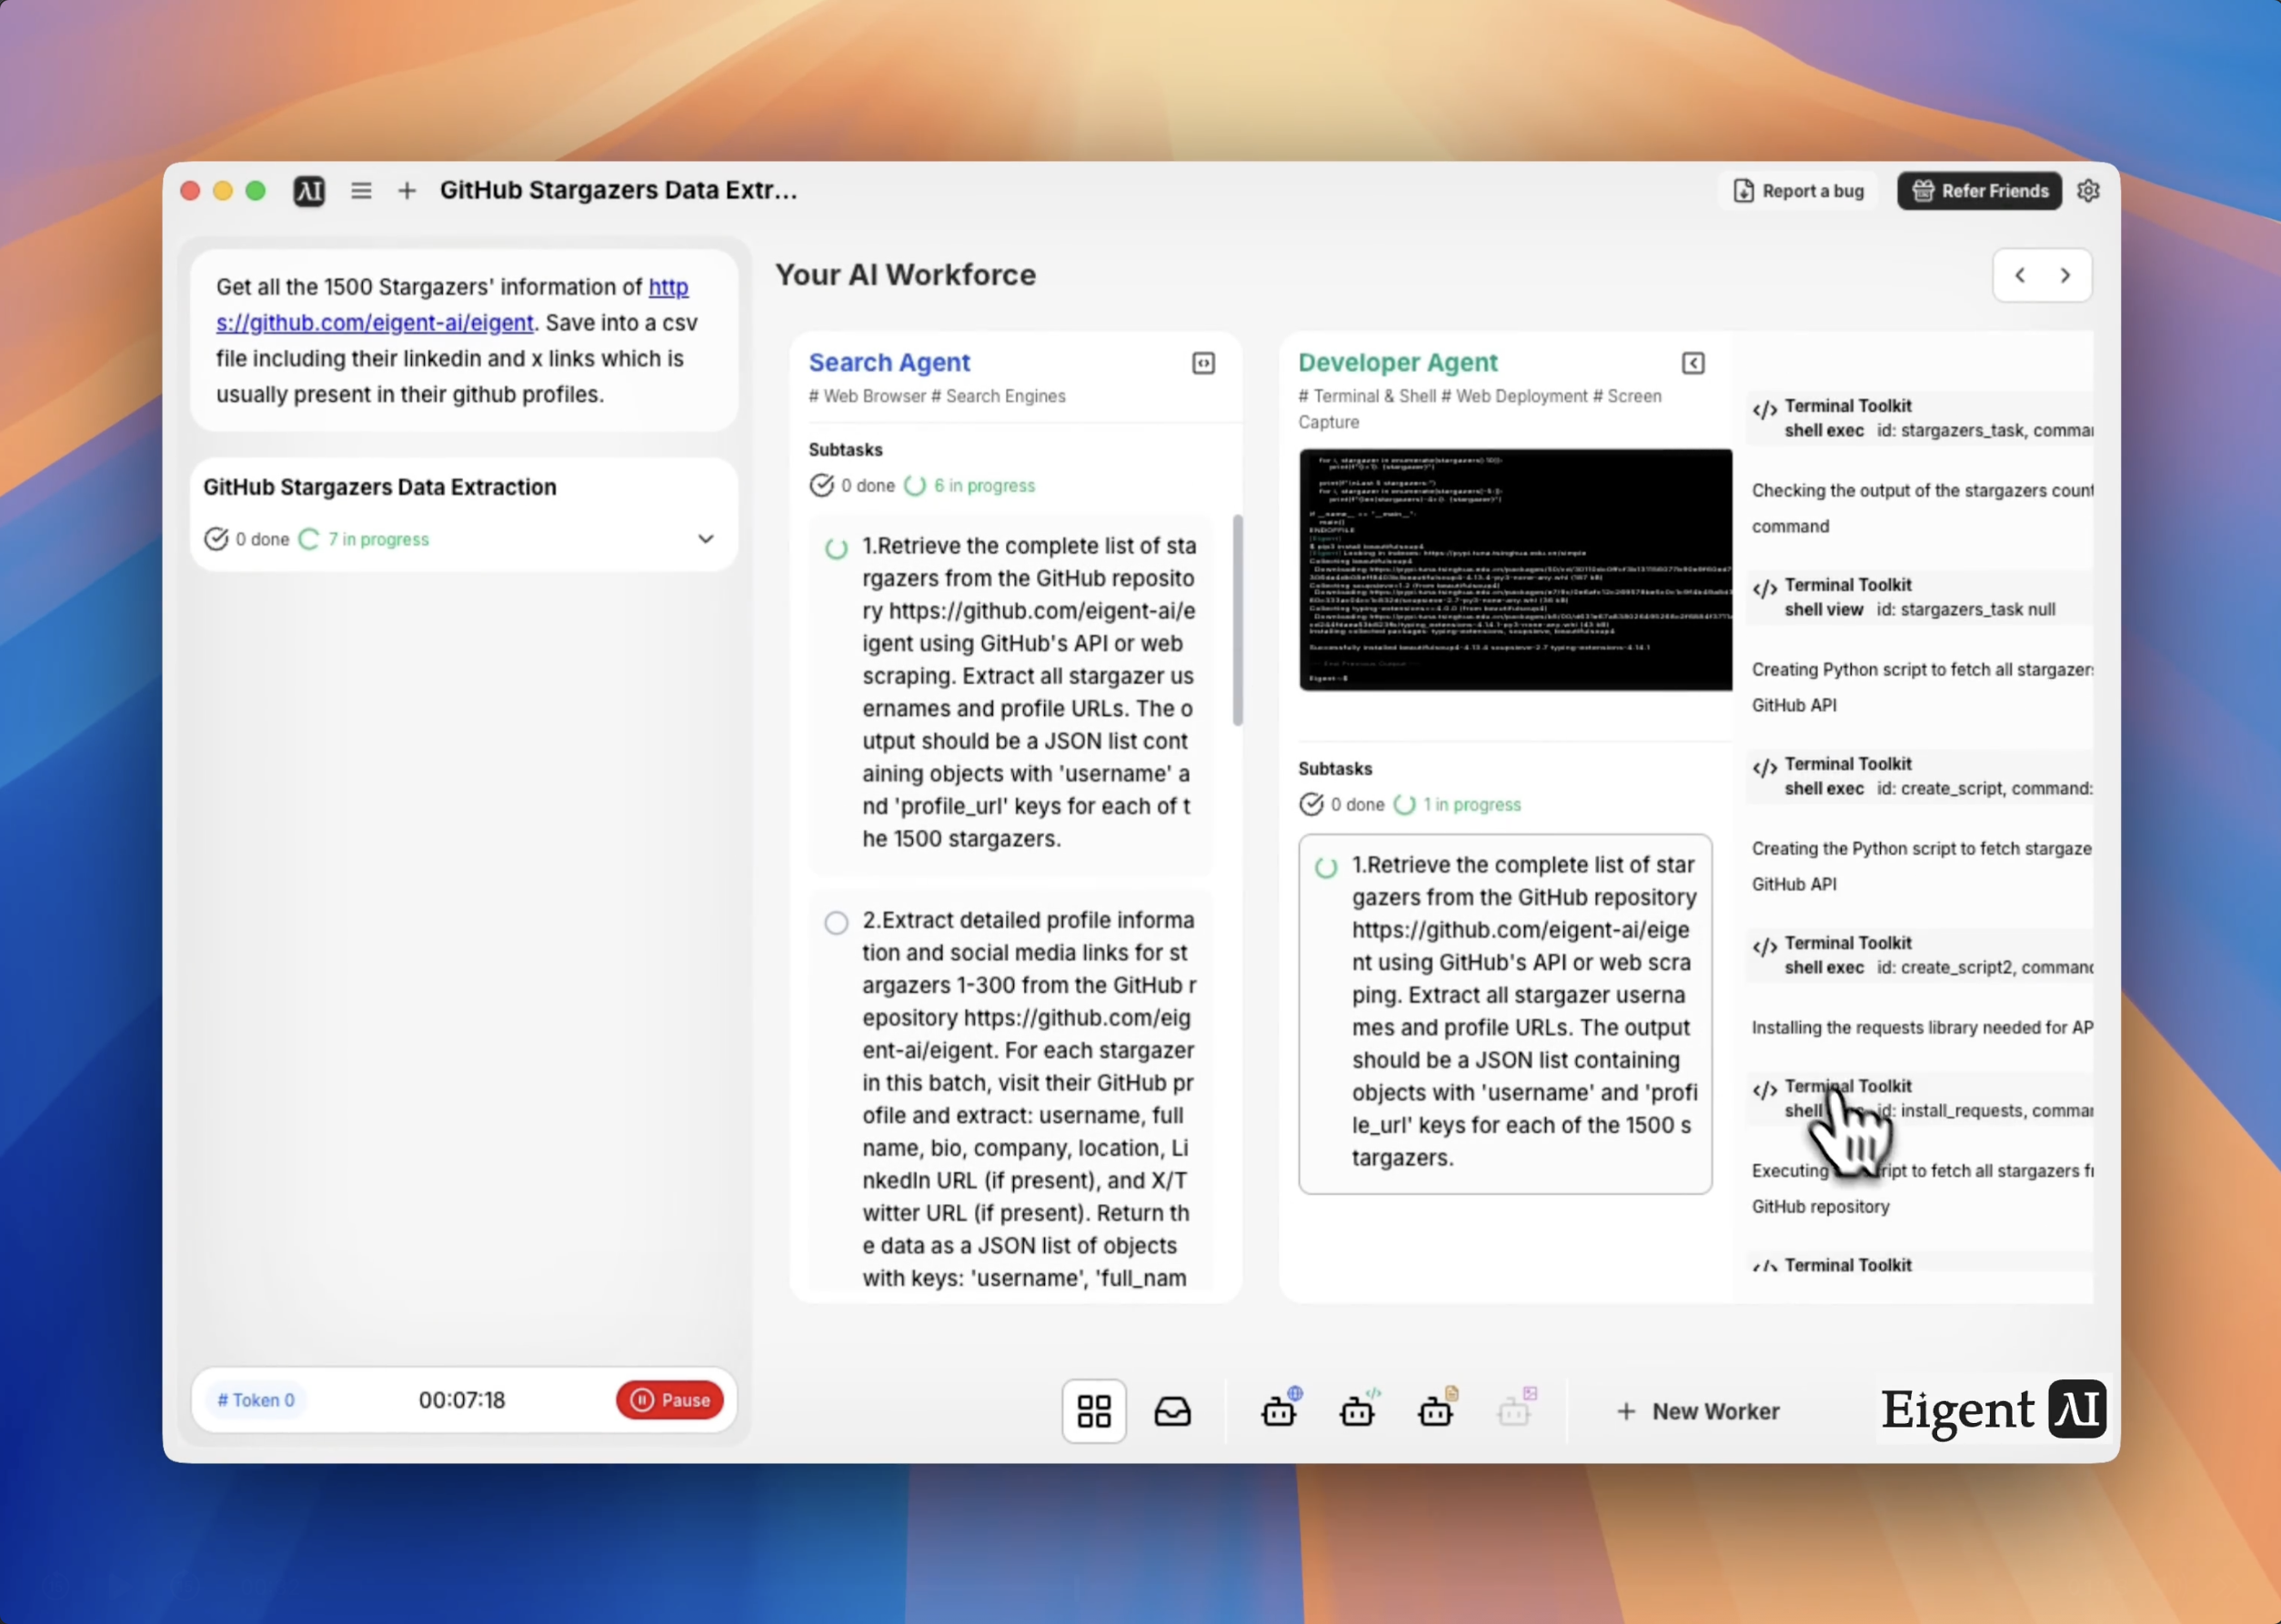The height and width of the screenshot is (1624, 2281).
Task: Select the robot with document worker icon
Action: tap(1438, 1408)
